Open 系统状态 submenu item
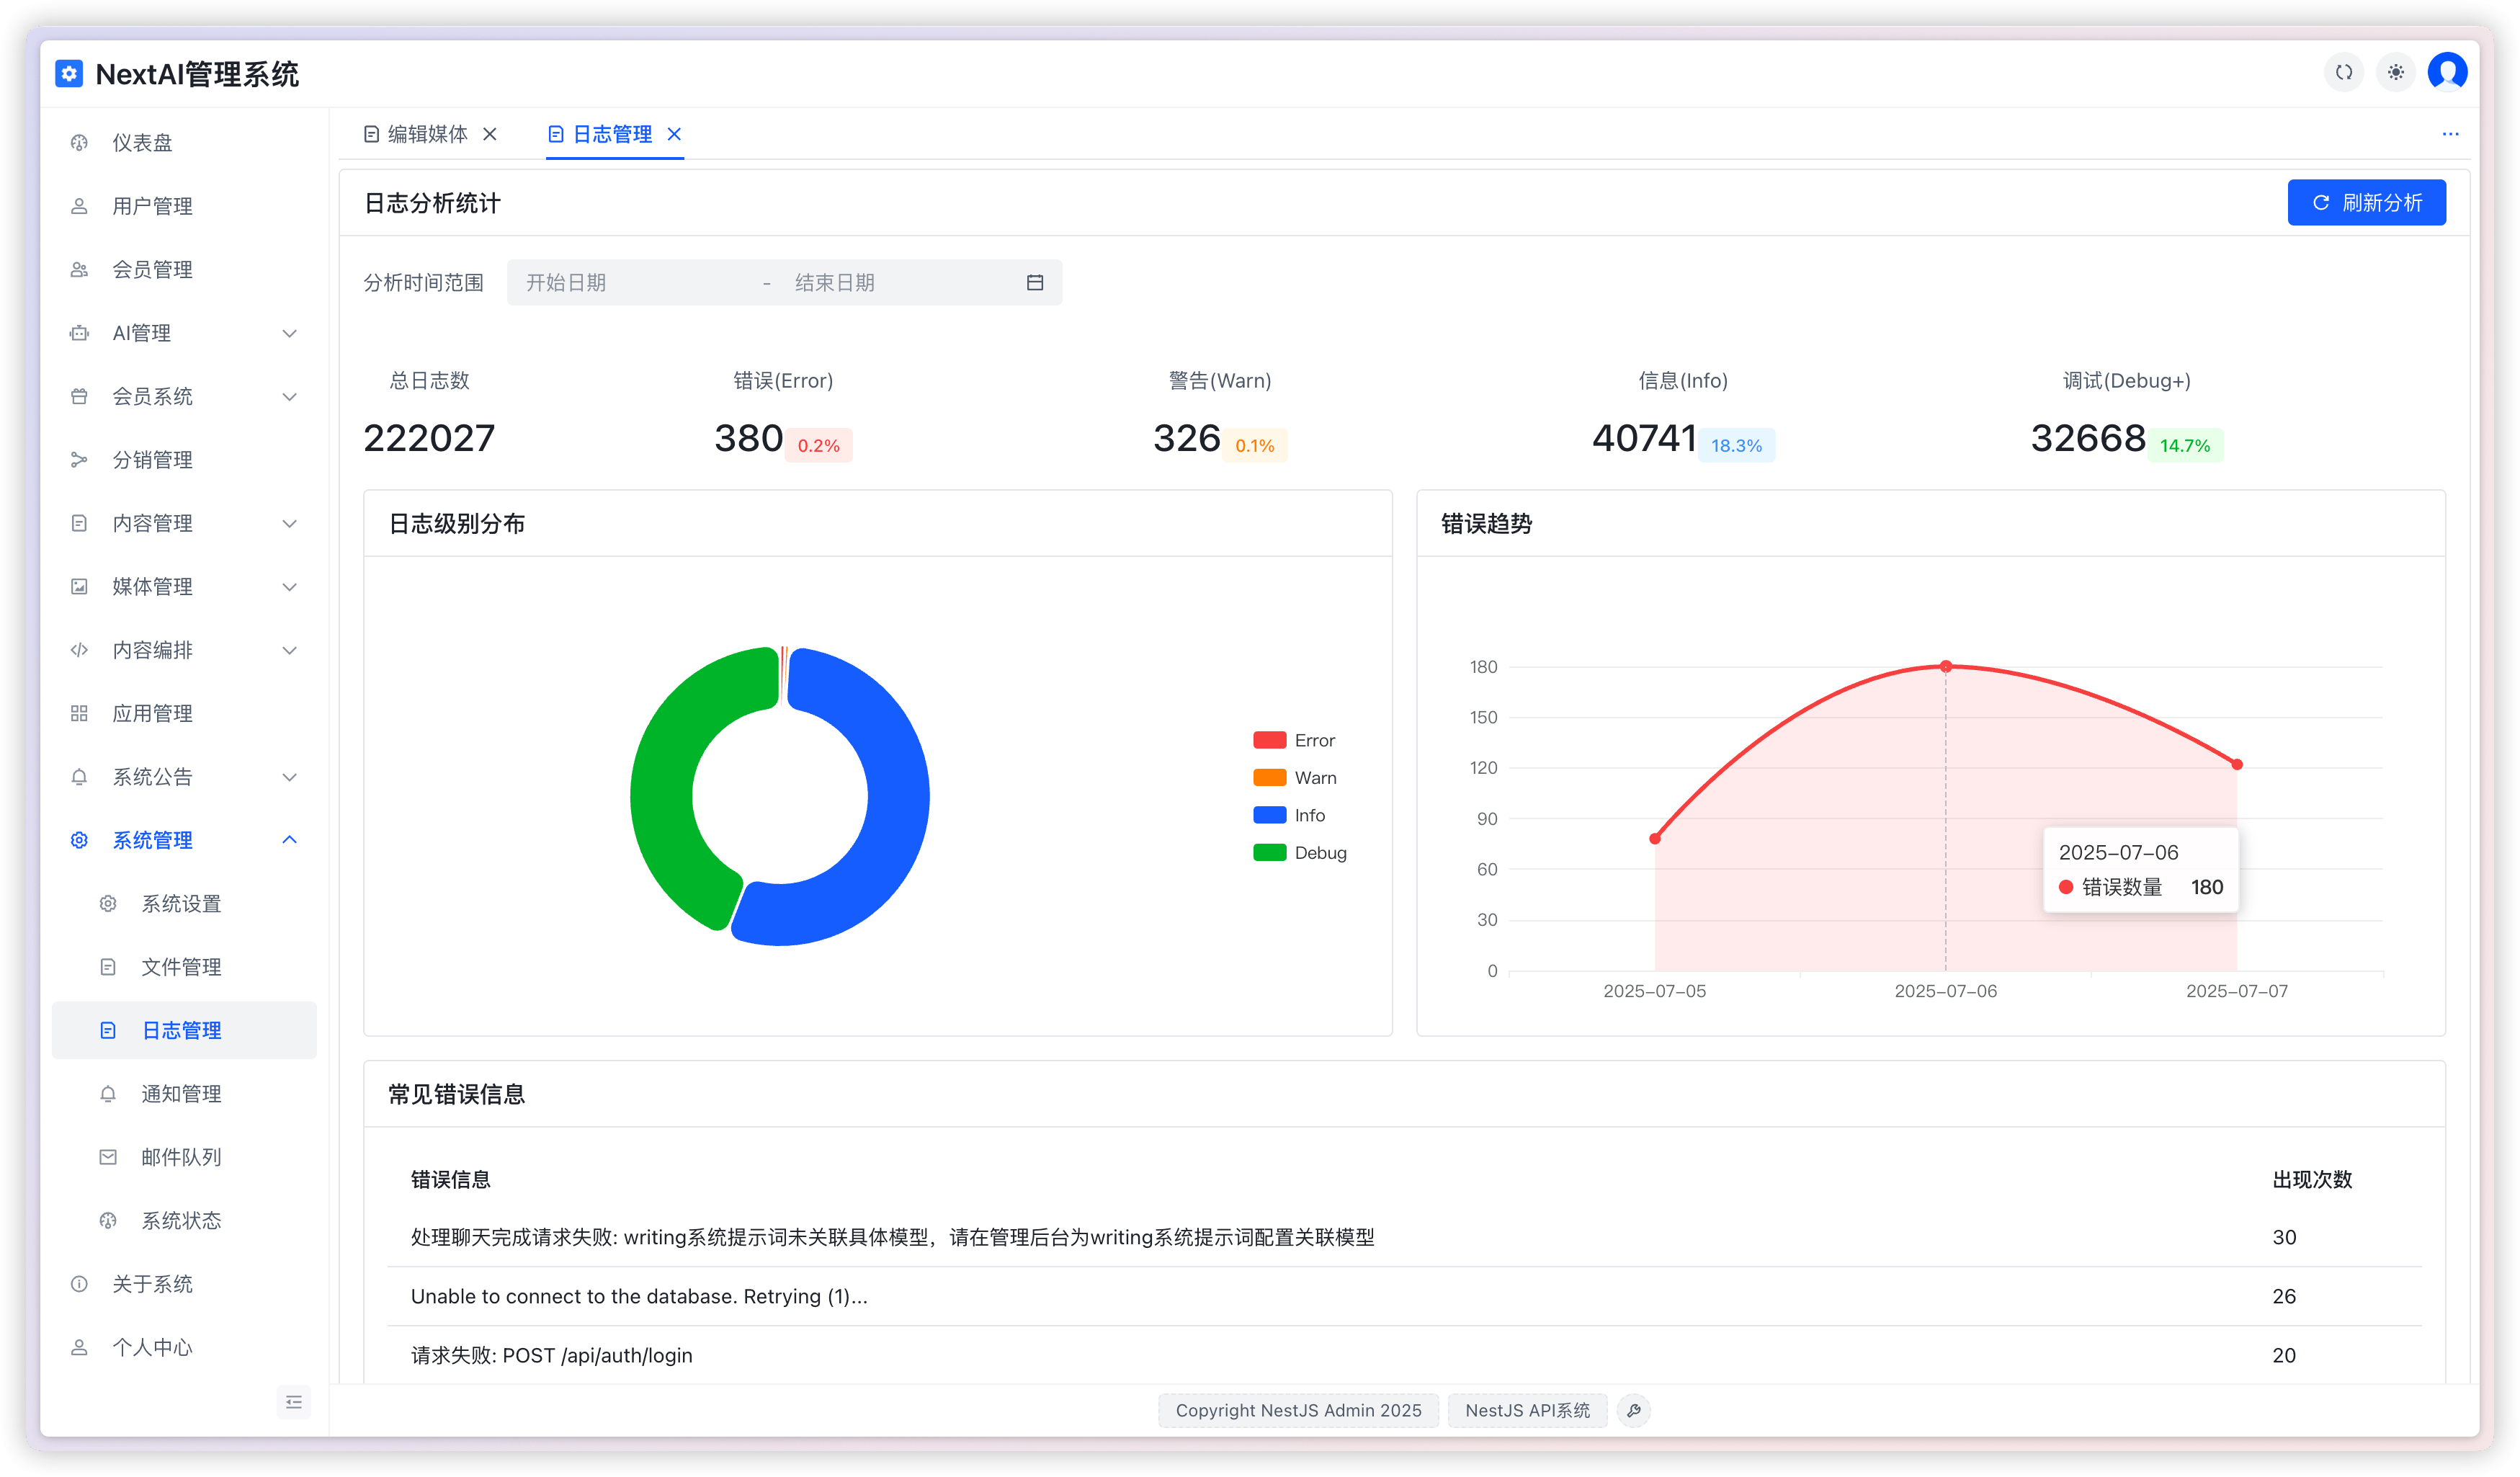Image resolution: width=2520 pixels, height=1477 pixels. coord(184,1221)
